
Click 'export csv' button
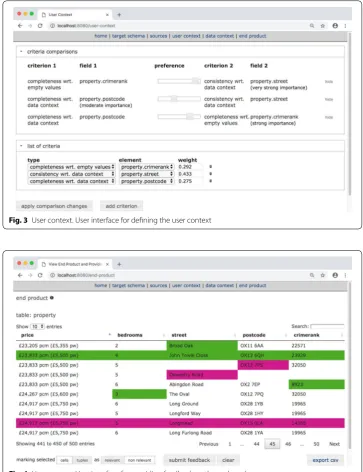(x=325, y=460)
